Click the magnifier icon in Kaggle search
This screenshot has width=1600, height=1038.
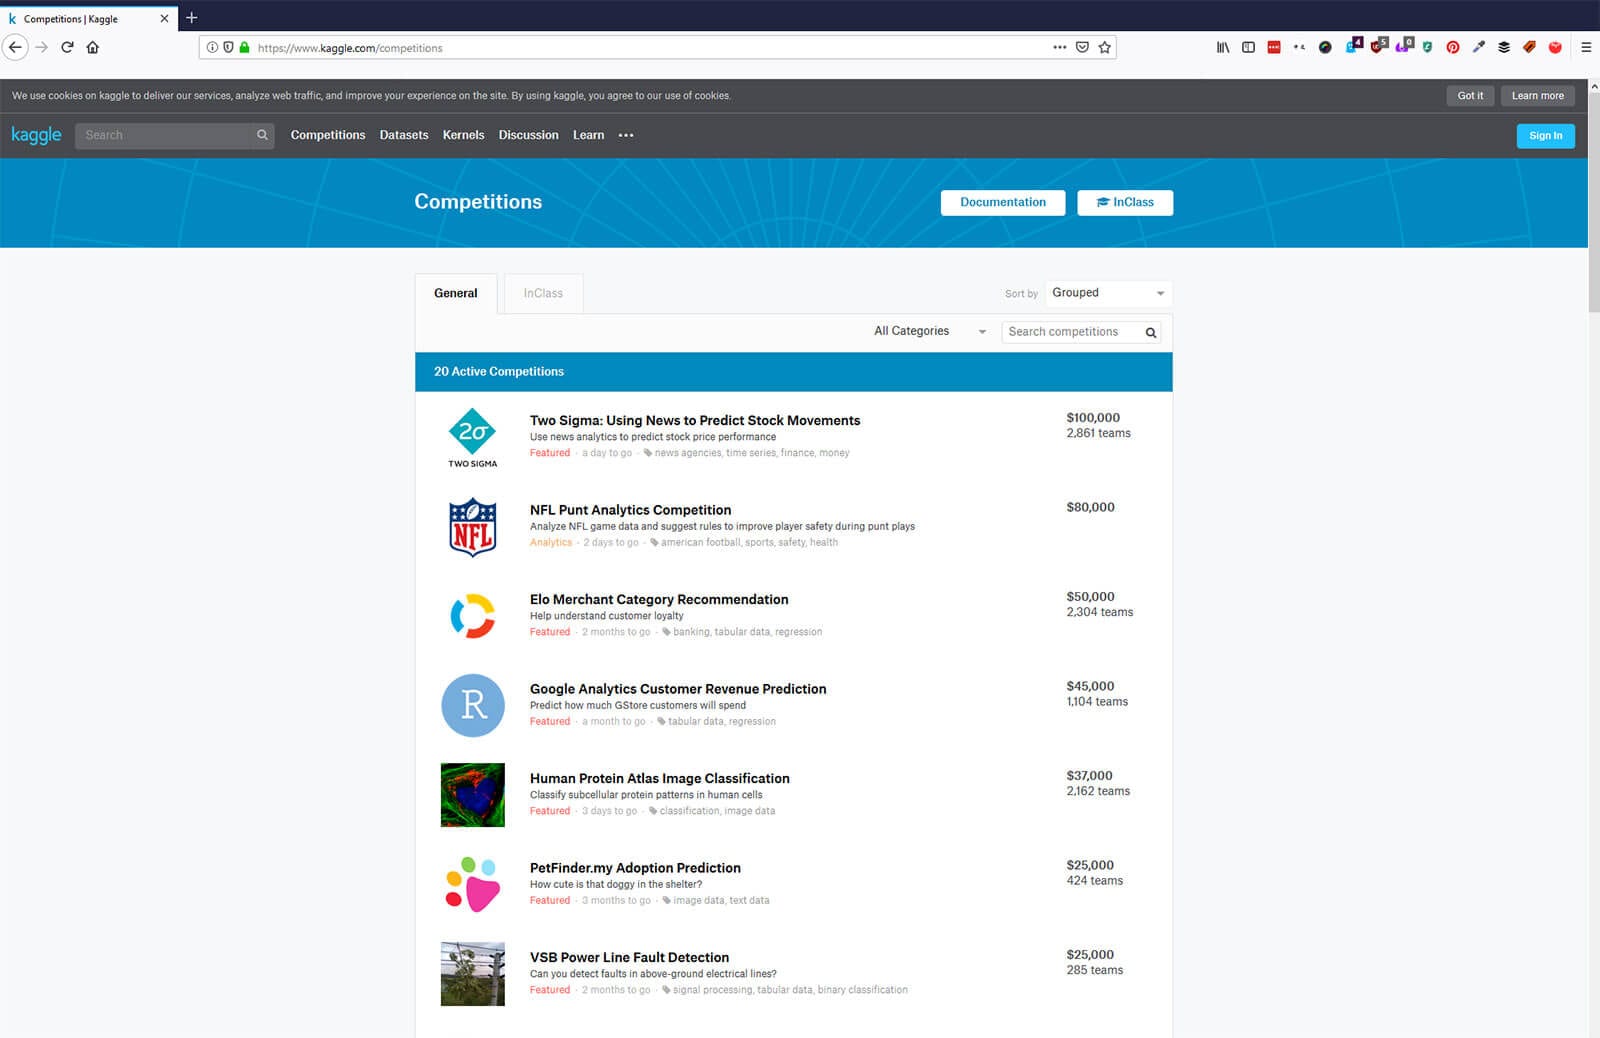pos(262,135)
